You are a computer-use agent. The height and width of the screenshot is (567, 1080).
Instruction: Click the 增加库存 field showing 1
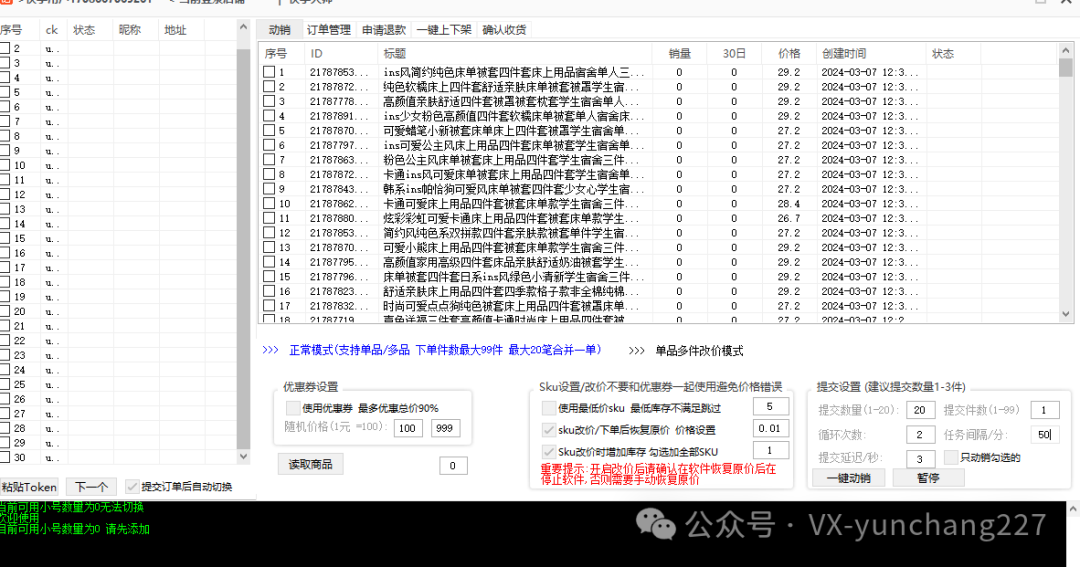(770, 451)
